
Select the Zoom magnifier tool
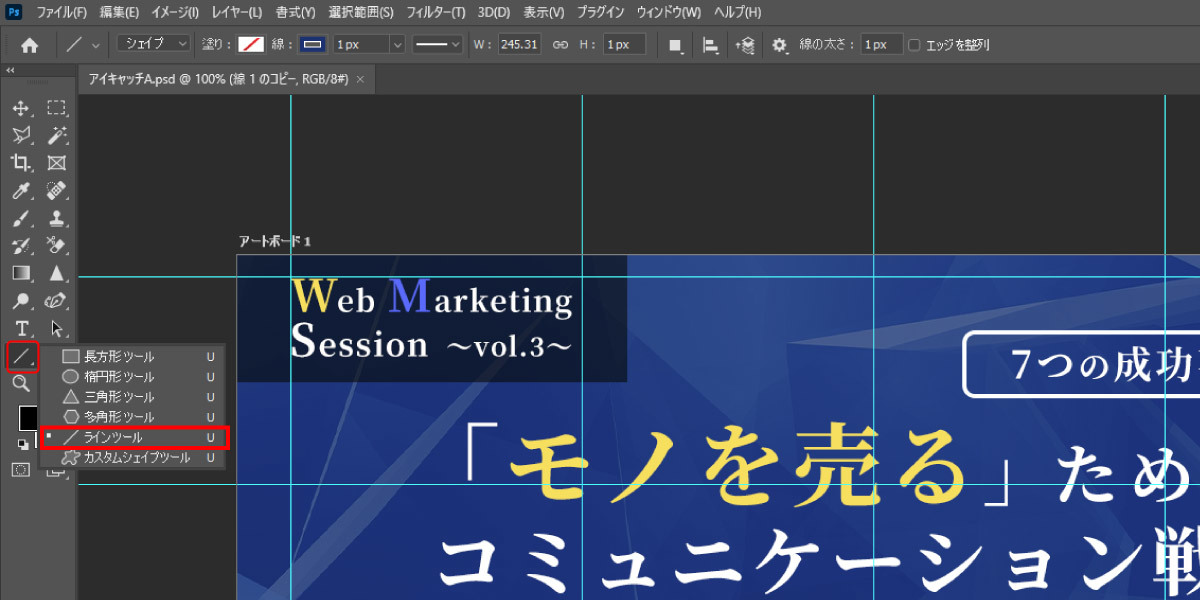21,383
